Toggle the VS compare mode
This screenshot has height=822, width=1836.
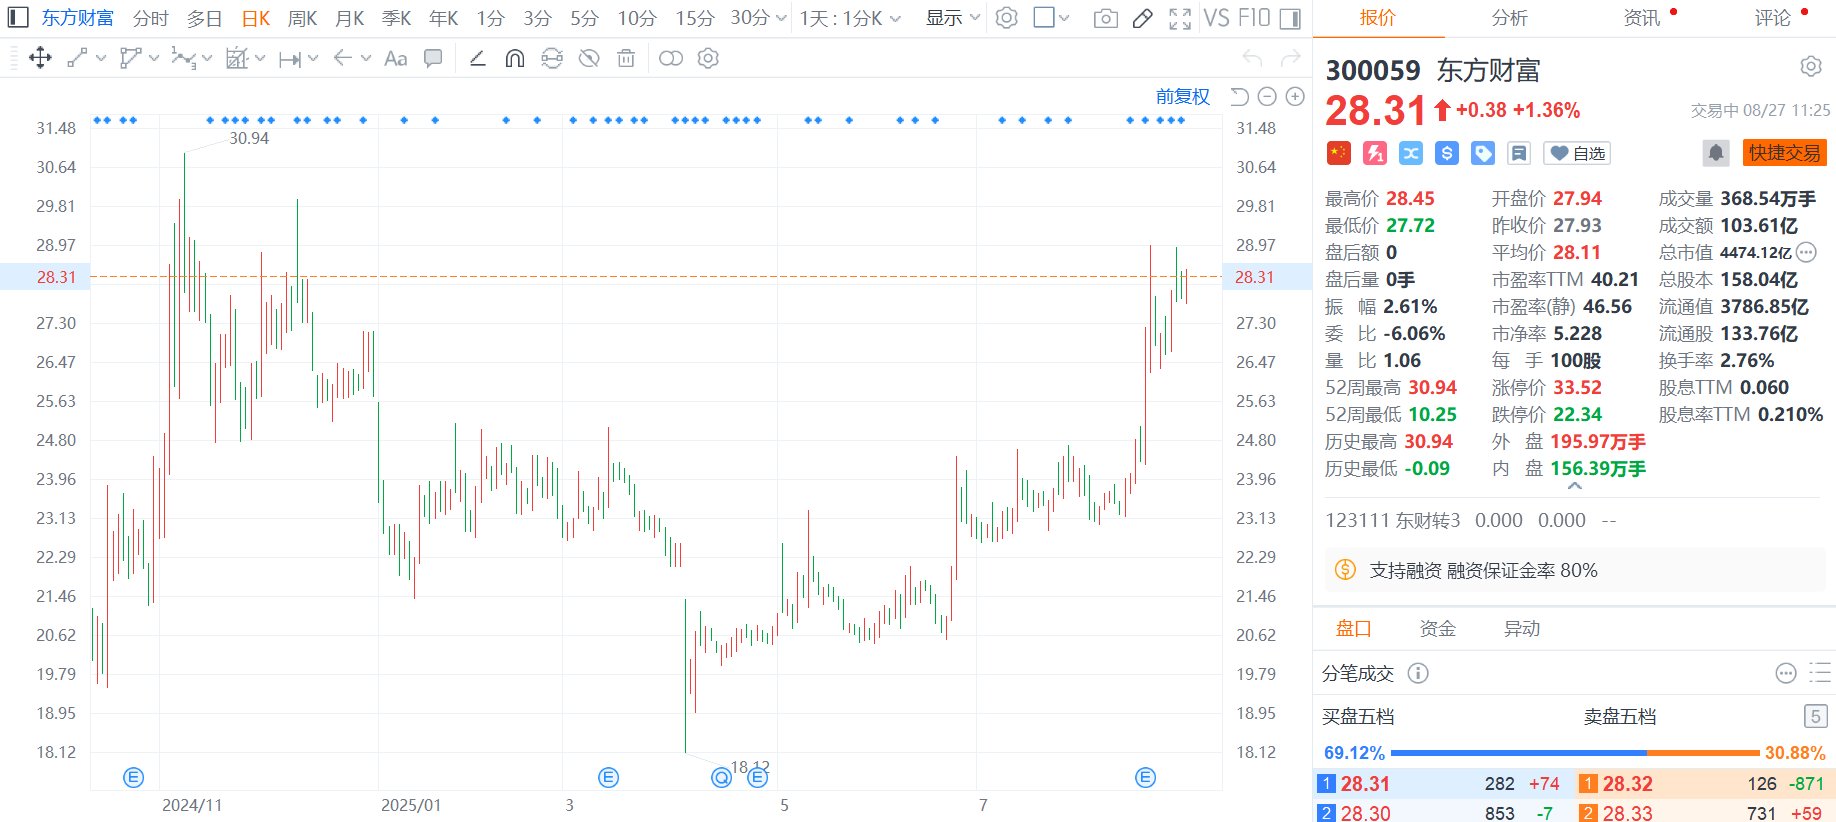pyautogui.click(x=1216, y=19)
